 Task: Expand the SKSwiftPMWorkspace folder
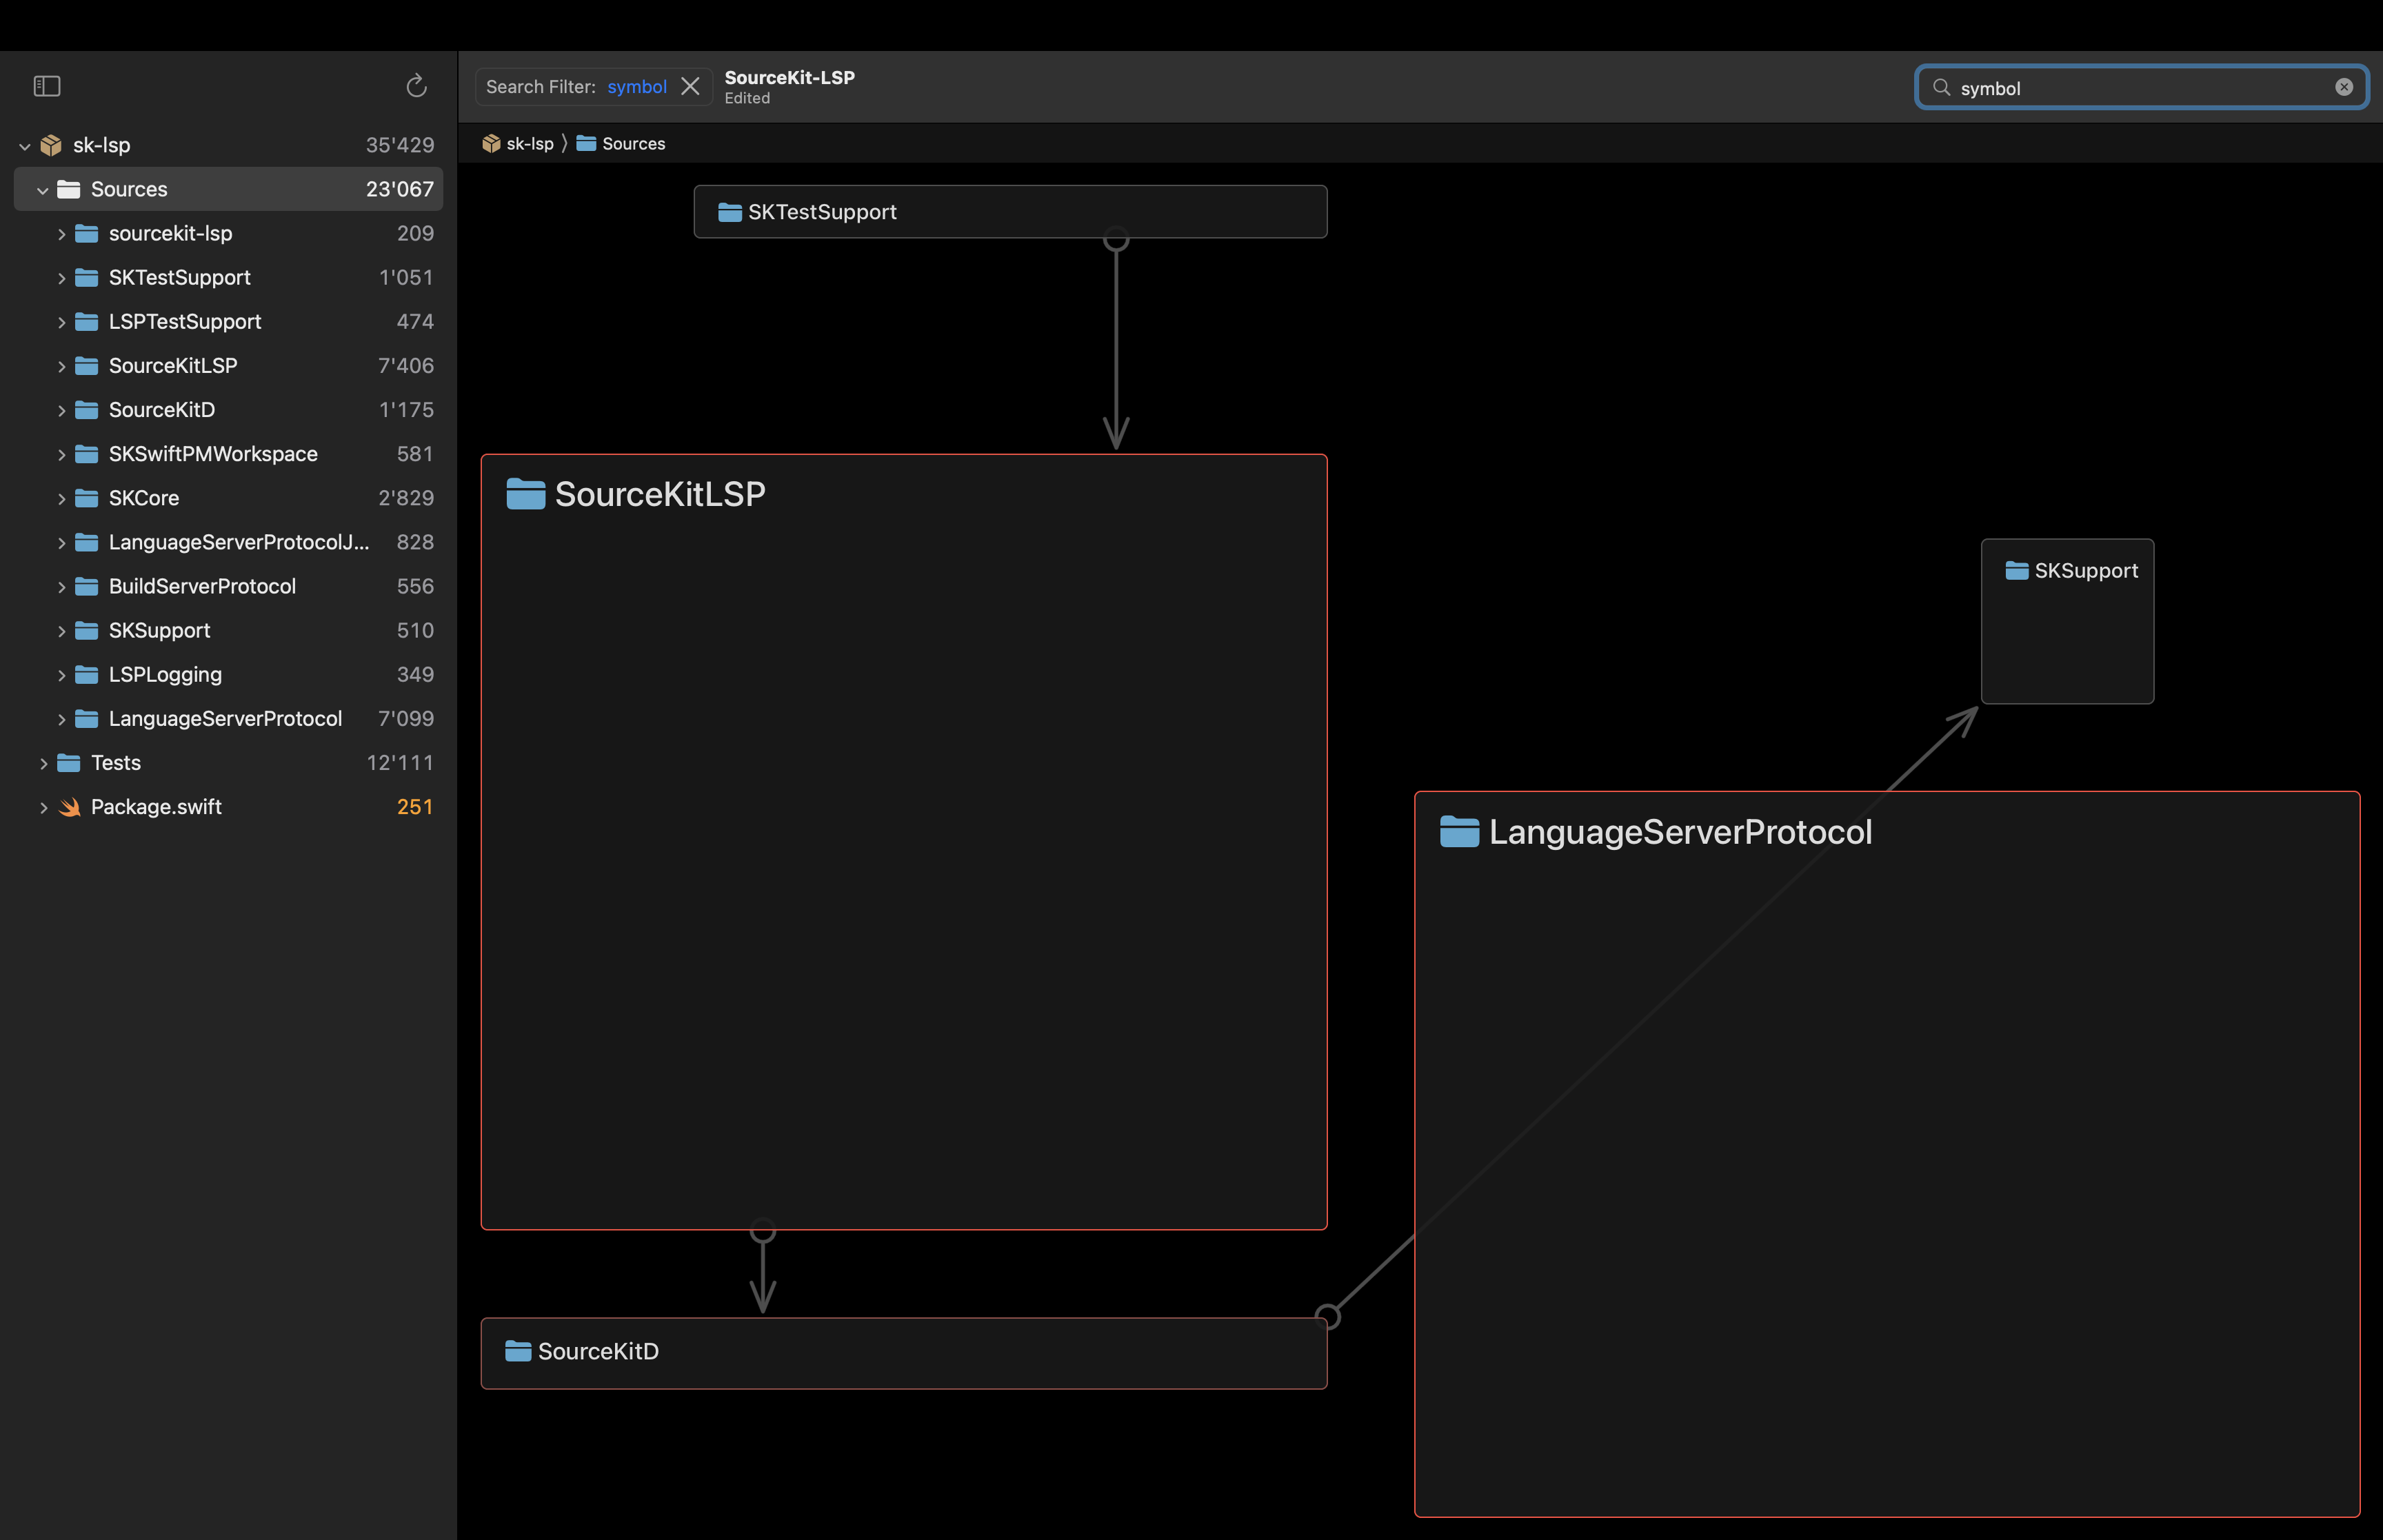pyautogui.click(x=61, y=454)
